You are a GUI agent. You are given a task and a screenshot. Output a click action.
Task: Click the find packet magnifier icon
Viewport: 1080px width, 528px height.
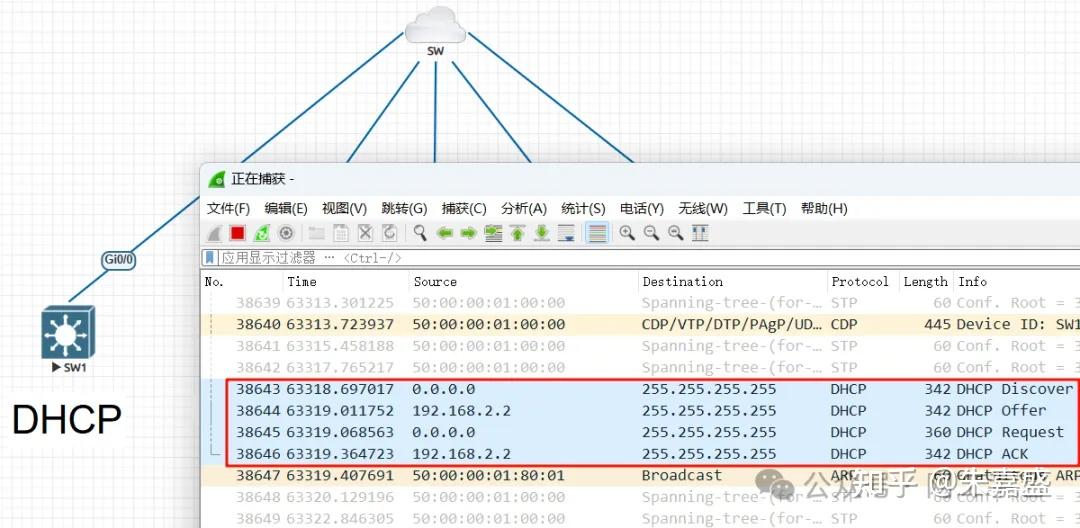[420, 233]
